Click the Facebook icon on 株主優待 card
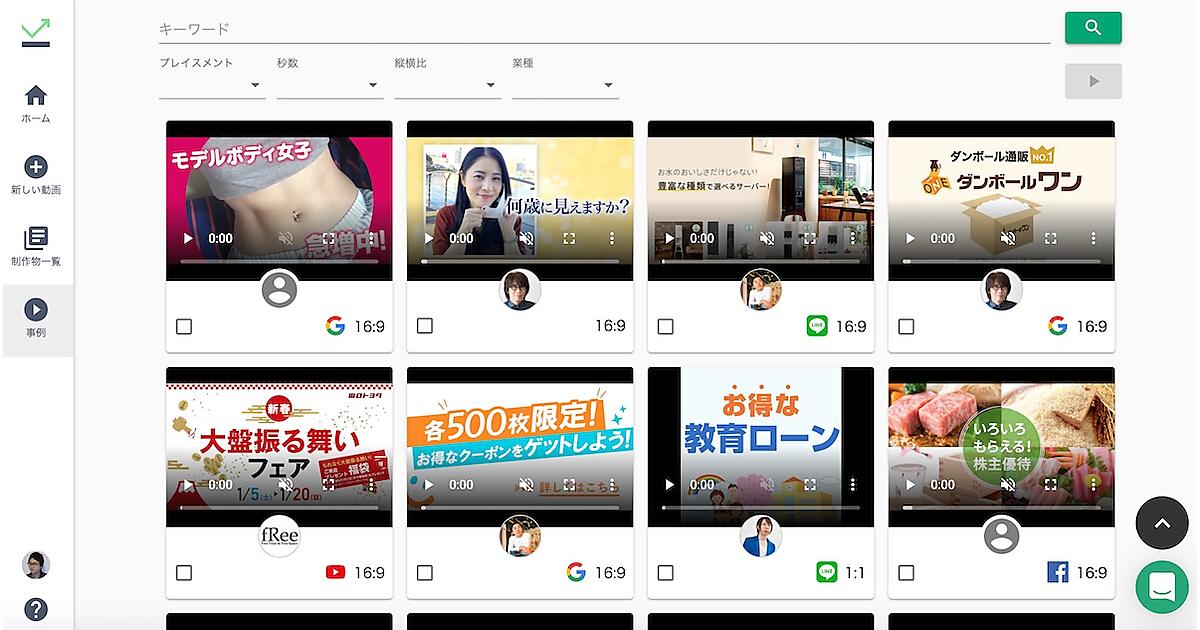Viewport: 1200px width, 630px height. click(1058, 573)
